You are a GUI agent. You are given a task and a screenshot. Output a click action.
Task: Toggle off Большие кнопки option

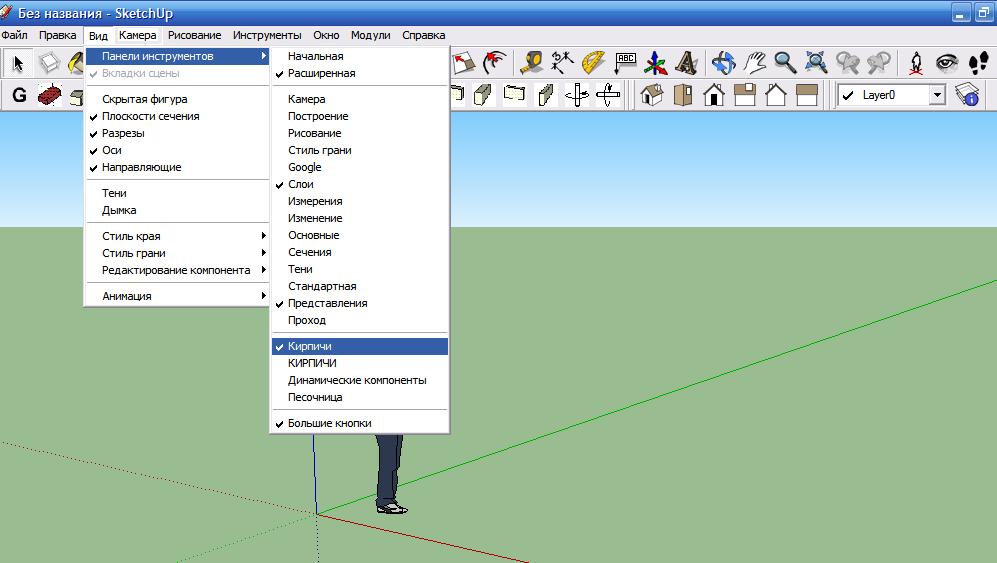click(x=329, y=423)
